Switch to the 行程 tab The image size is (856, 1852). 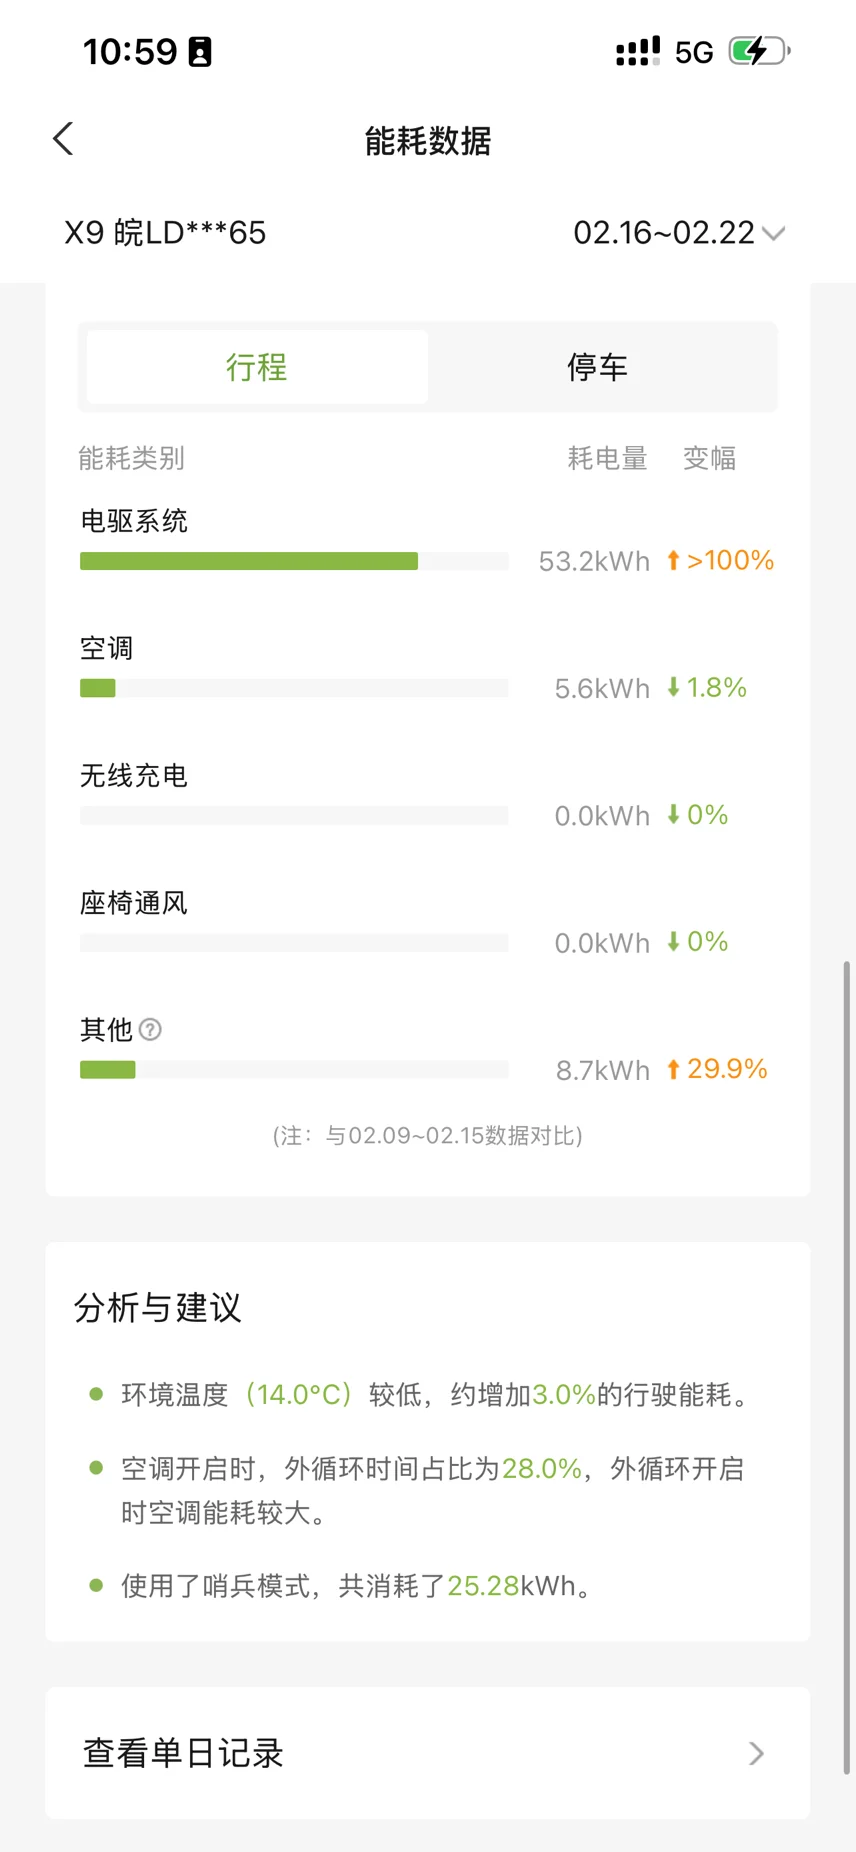pyautogui.click(x=257, y=367)
